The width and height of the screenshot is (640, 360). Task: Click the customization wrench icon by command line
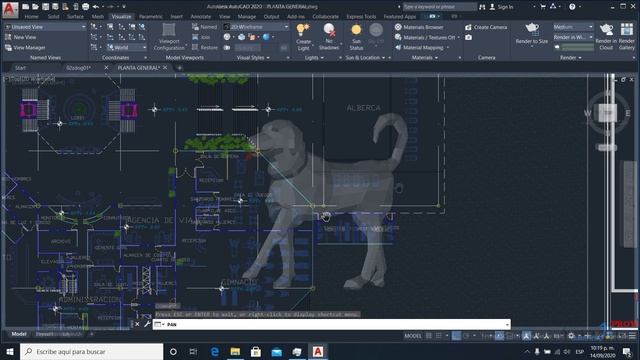147,324
